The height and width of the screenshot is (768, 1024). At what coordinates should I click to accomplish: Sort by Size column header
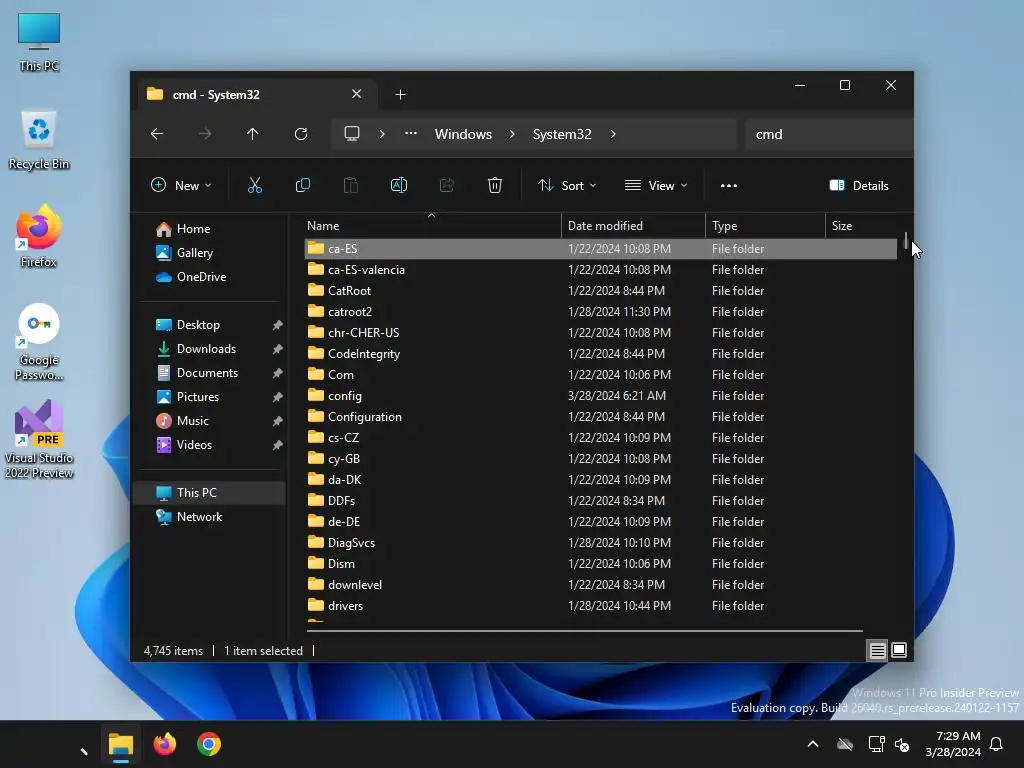[x=862, y=226]
